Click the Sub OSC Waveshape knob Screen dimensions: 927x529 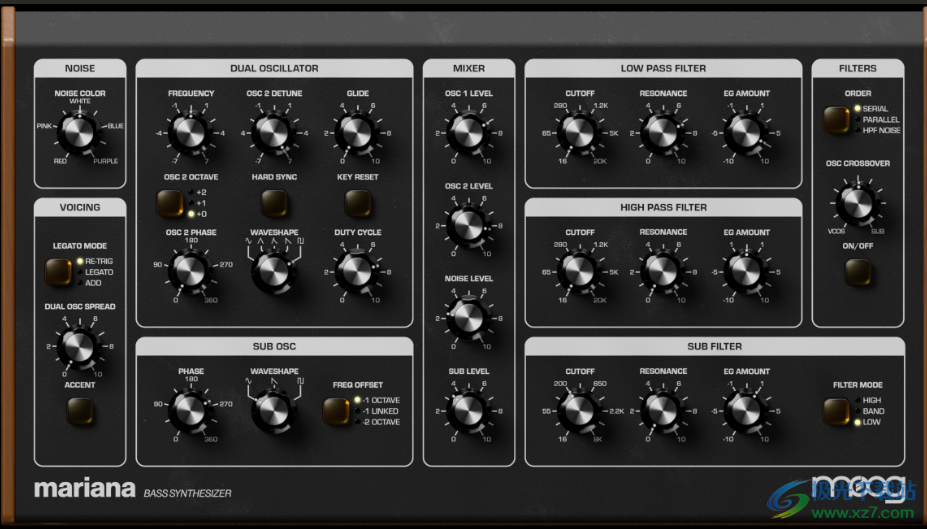click(x=274, y=411)
